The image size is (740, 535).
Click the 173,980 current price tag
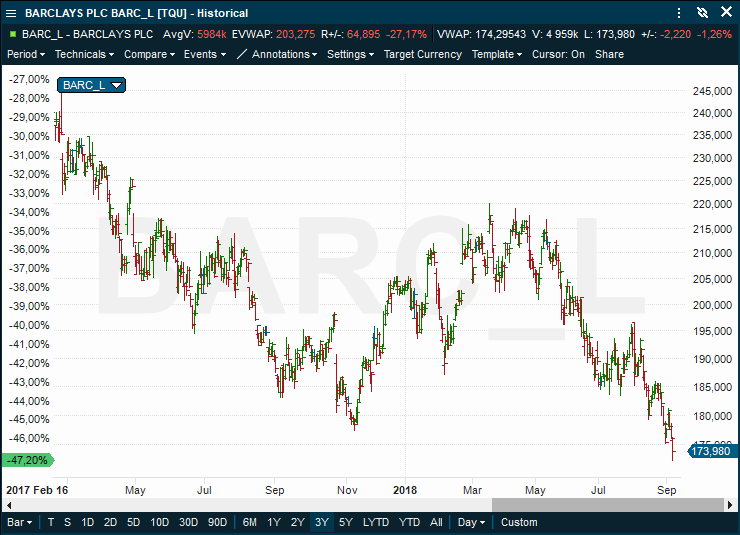(710, 451)
